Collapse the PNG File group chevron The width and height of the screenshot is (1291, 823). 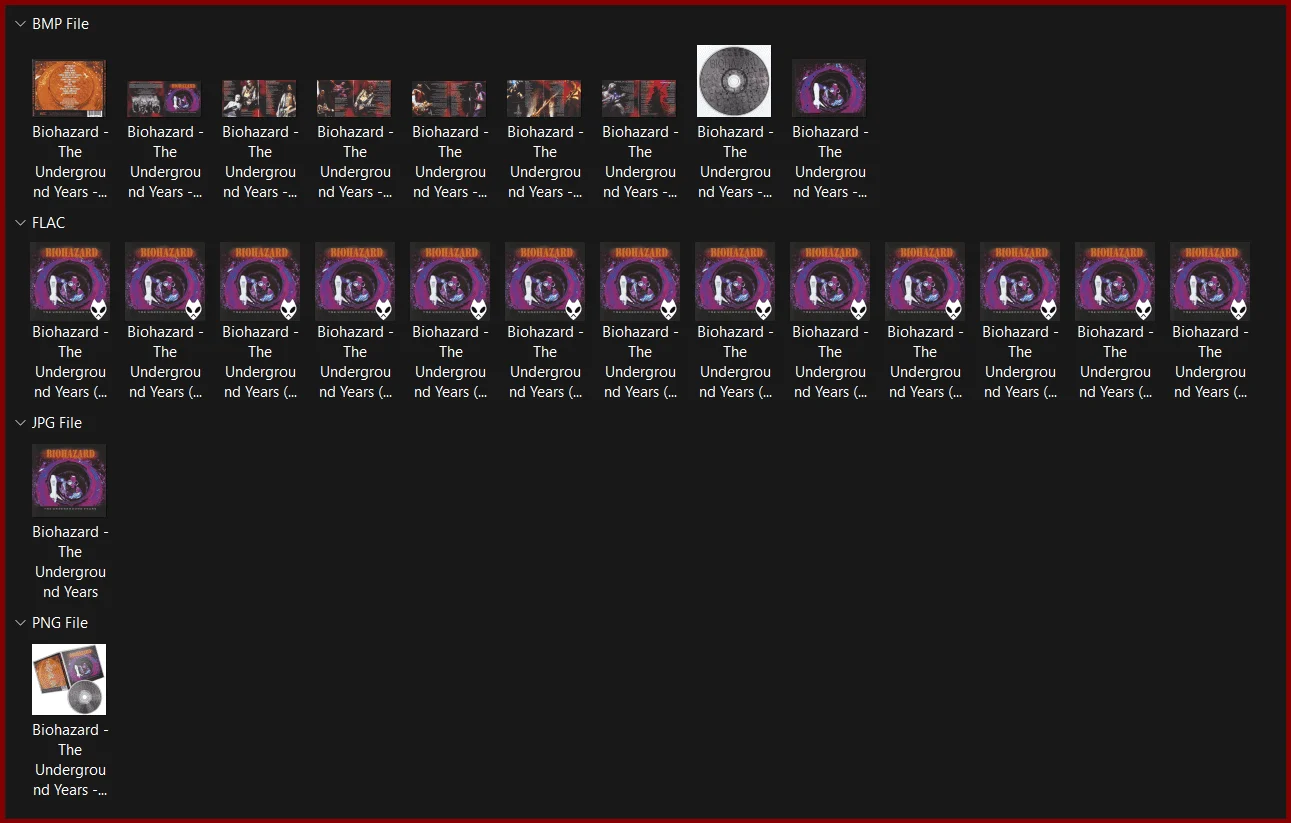tap(20, 623)
